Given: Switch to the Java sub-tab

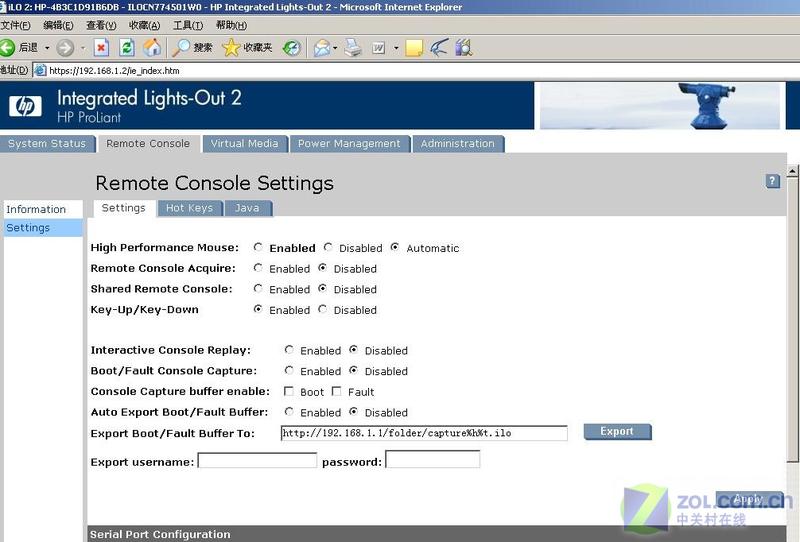Looking at the screenshot, I should (247, 208).
